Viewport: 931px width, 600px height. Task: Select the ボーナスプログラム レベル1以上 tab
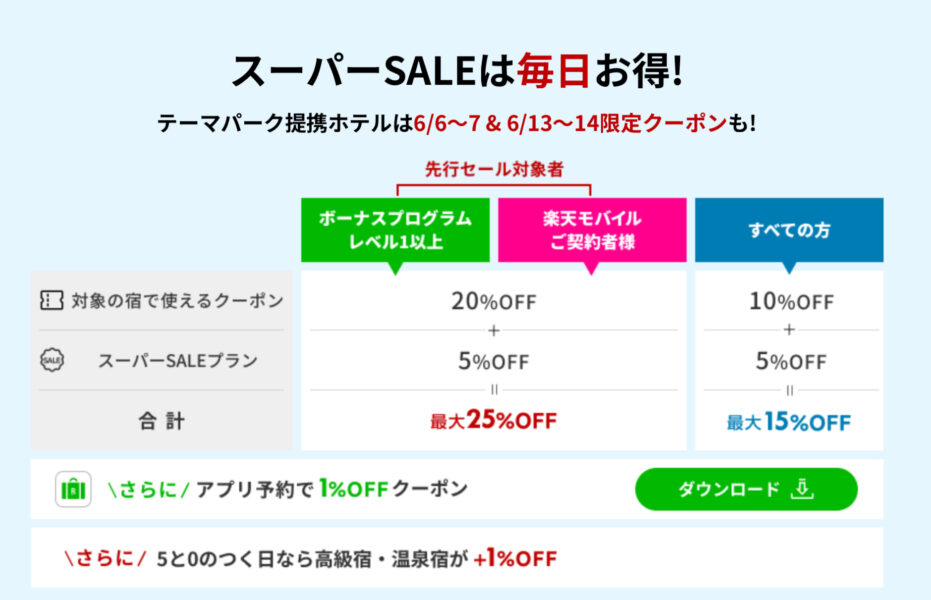[395, 231]
